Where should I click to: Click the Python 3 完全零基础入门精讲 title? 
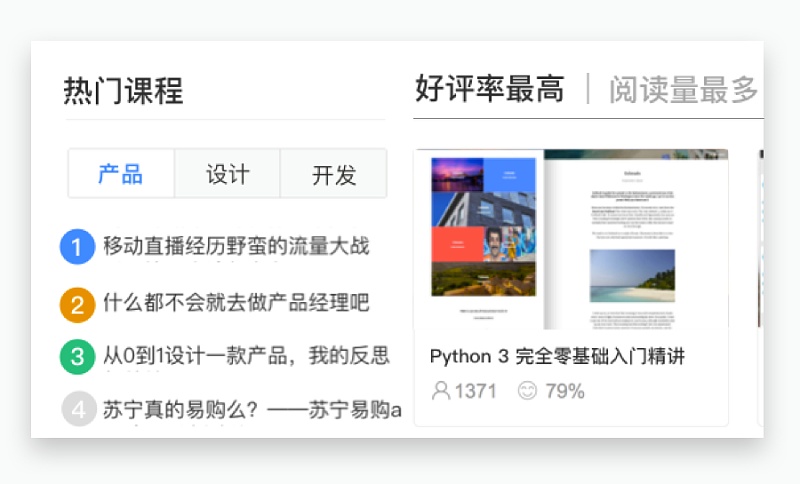557,357
